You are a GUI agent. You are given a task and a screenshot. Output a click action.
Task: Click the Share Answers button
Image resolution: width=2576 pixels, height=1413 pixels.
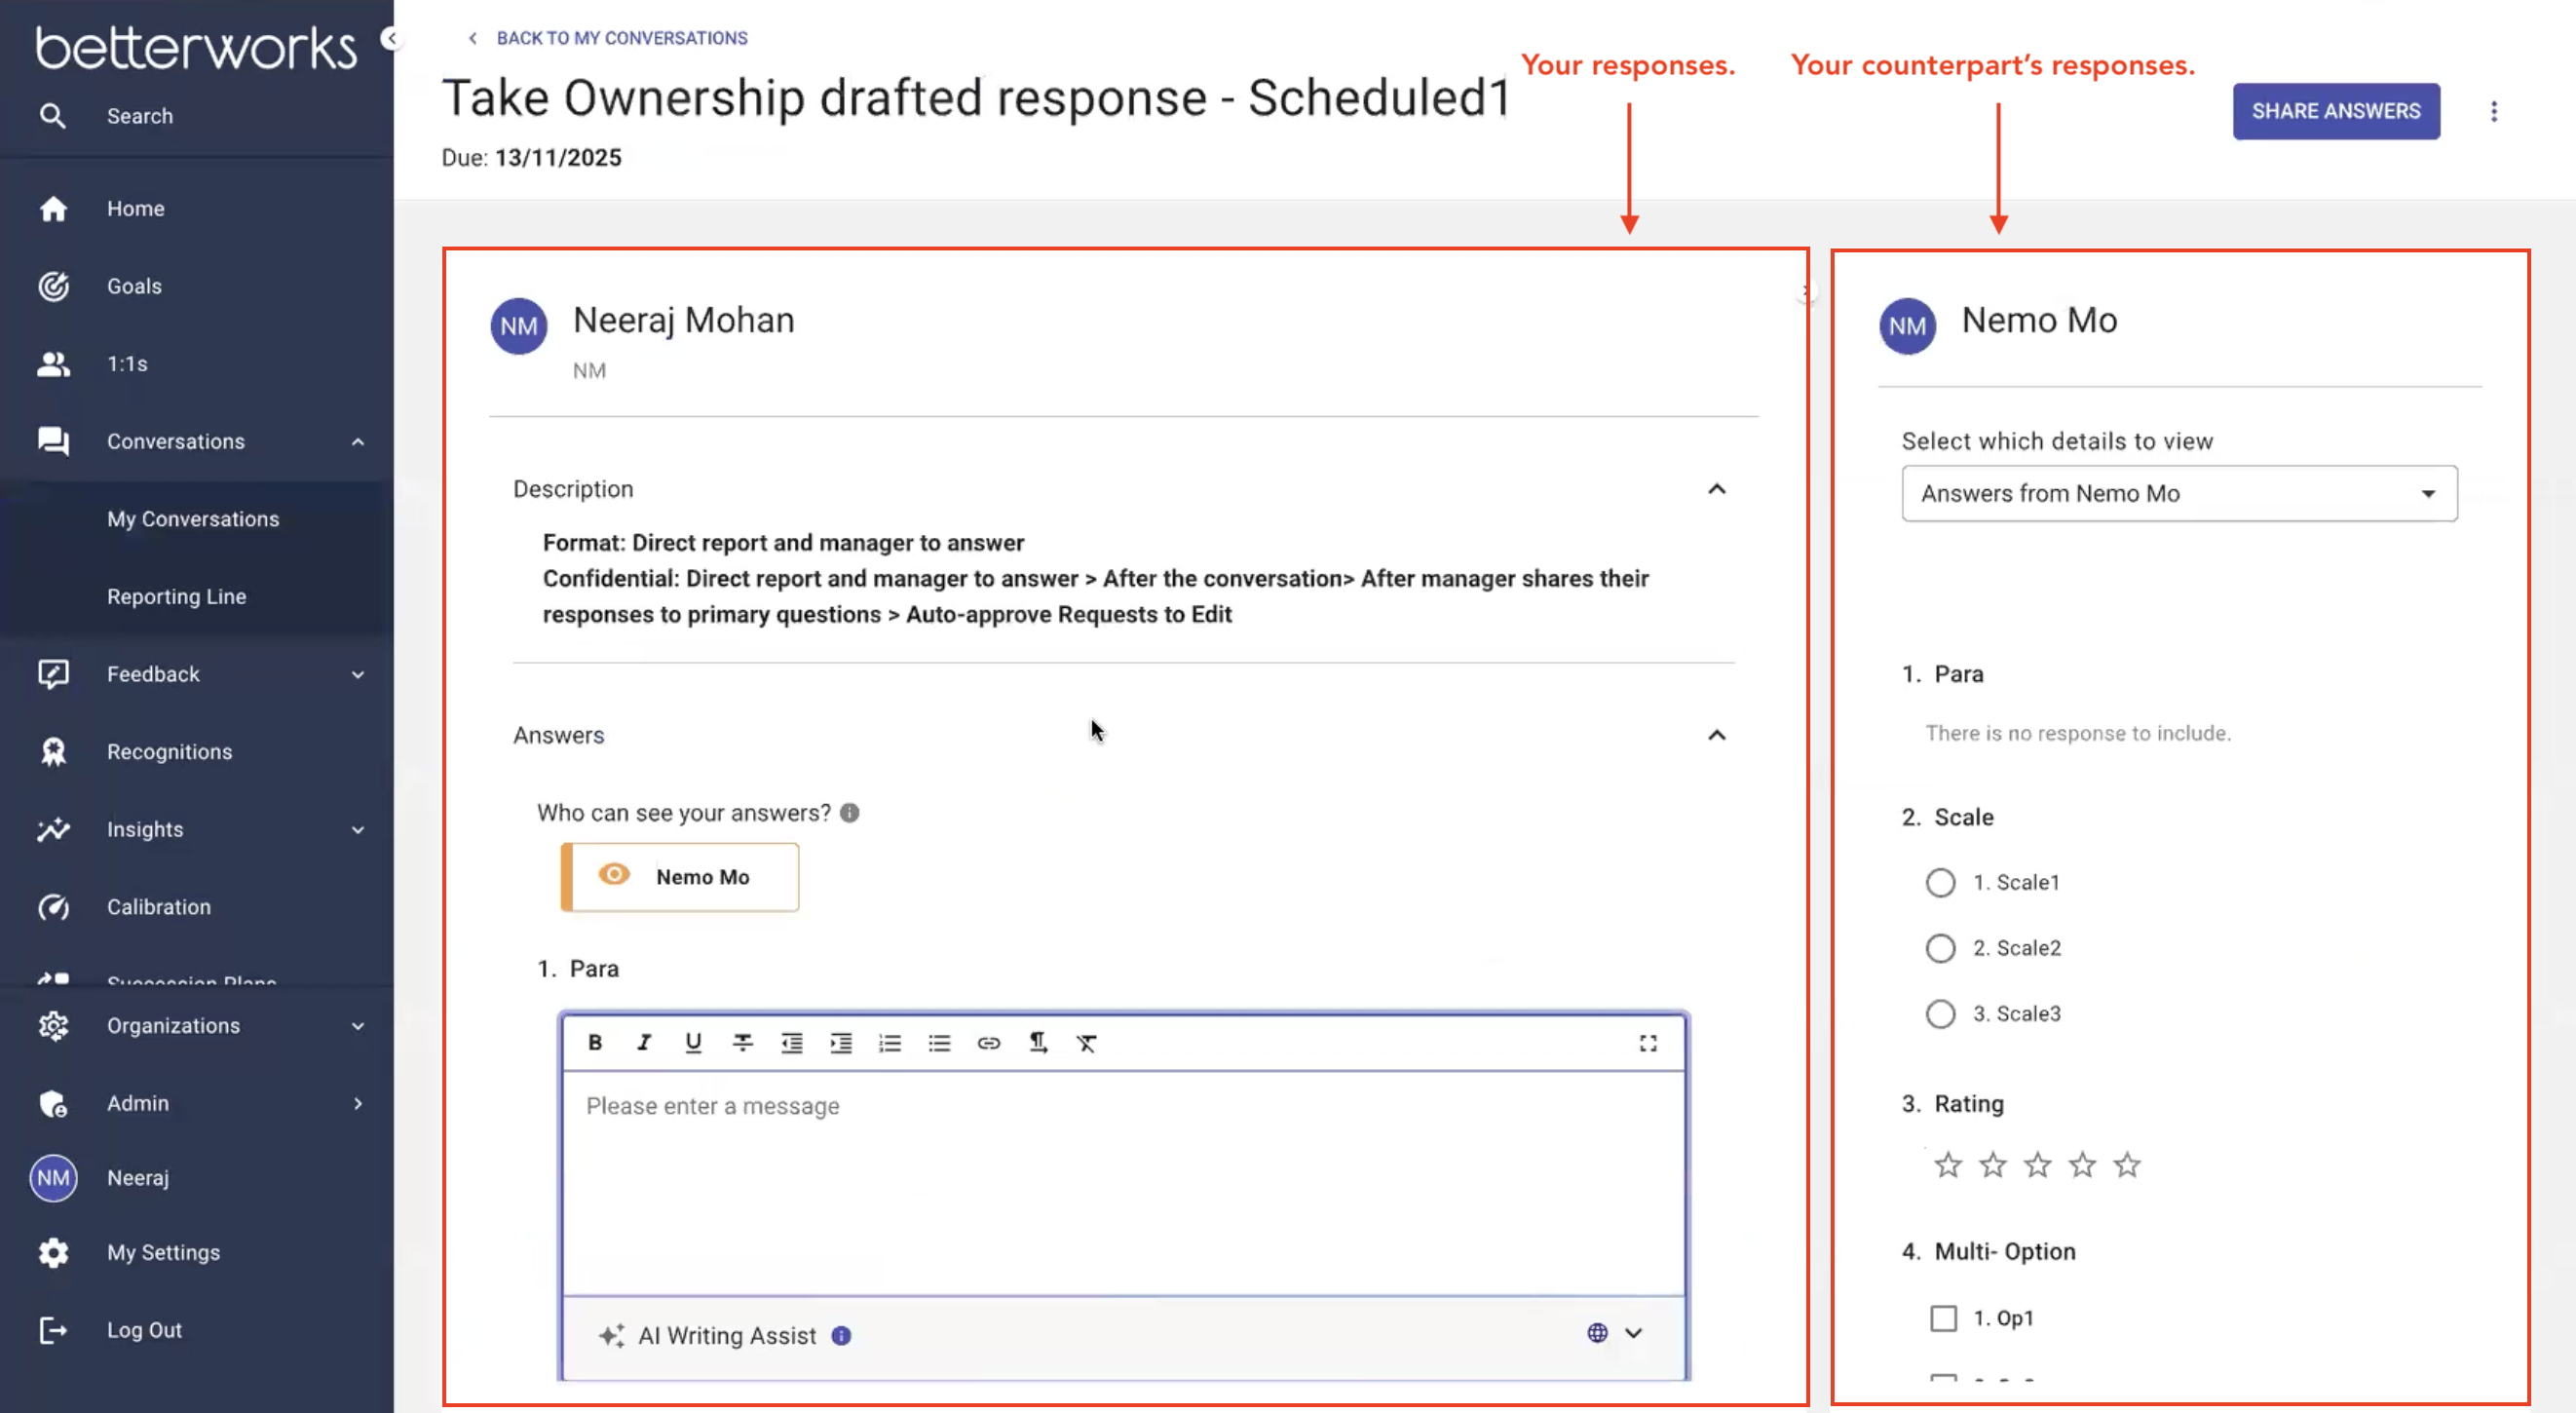pyautogui.click(x=2336, y=111)
